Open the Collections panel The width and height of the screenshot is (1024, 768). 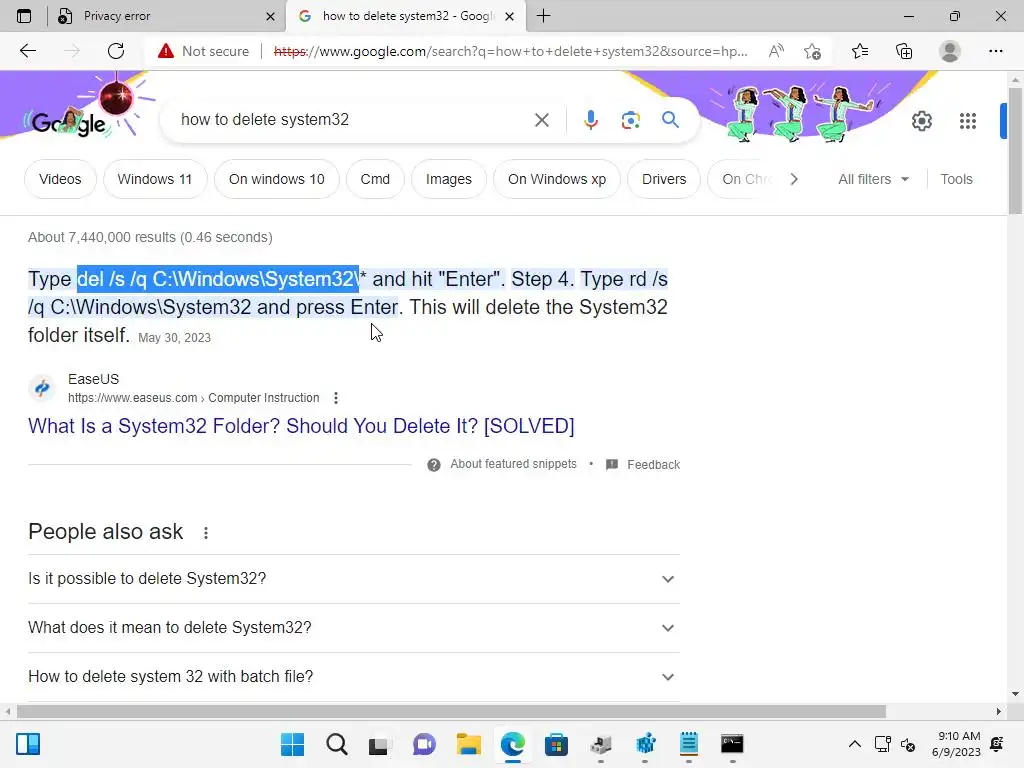click(x=904, y=51)
